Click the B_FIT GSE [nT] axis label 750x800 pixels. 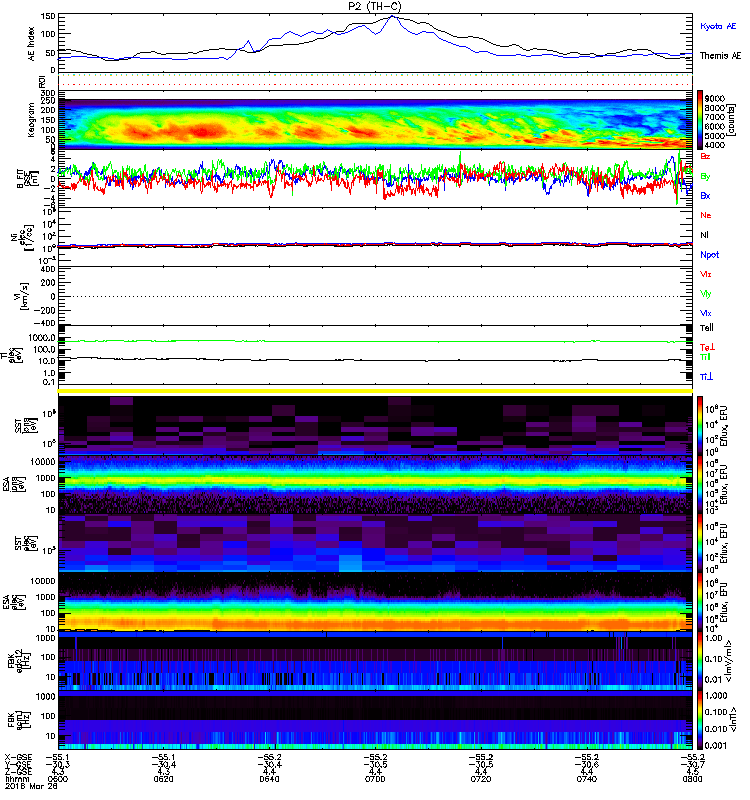pyautogui.click(x=29, y=179)
